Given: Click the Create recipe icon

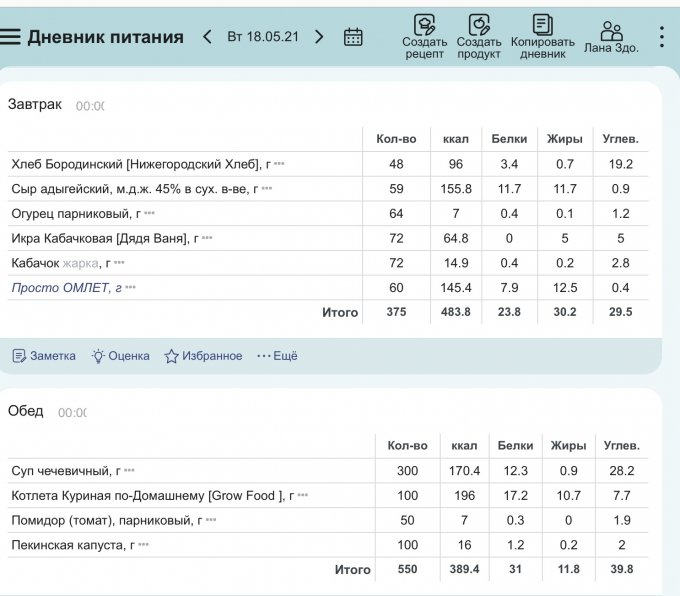Looking at the screenshot, I should tap(424, 25).
